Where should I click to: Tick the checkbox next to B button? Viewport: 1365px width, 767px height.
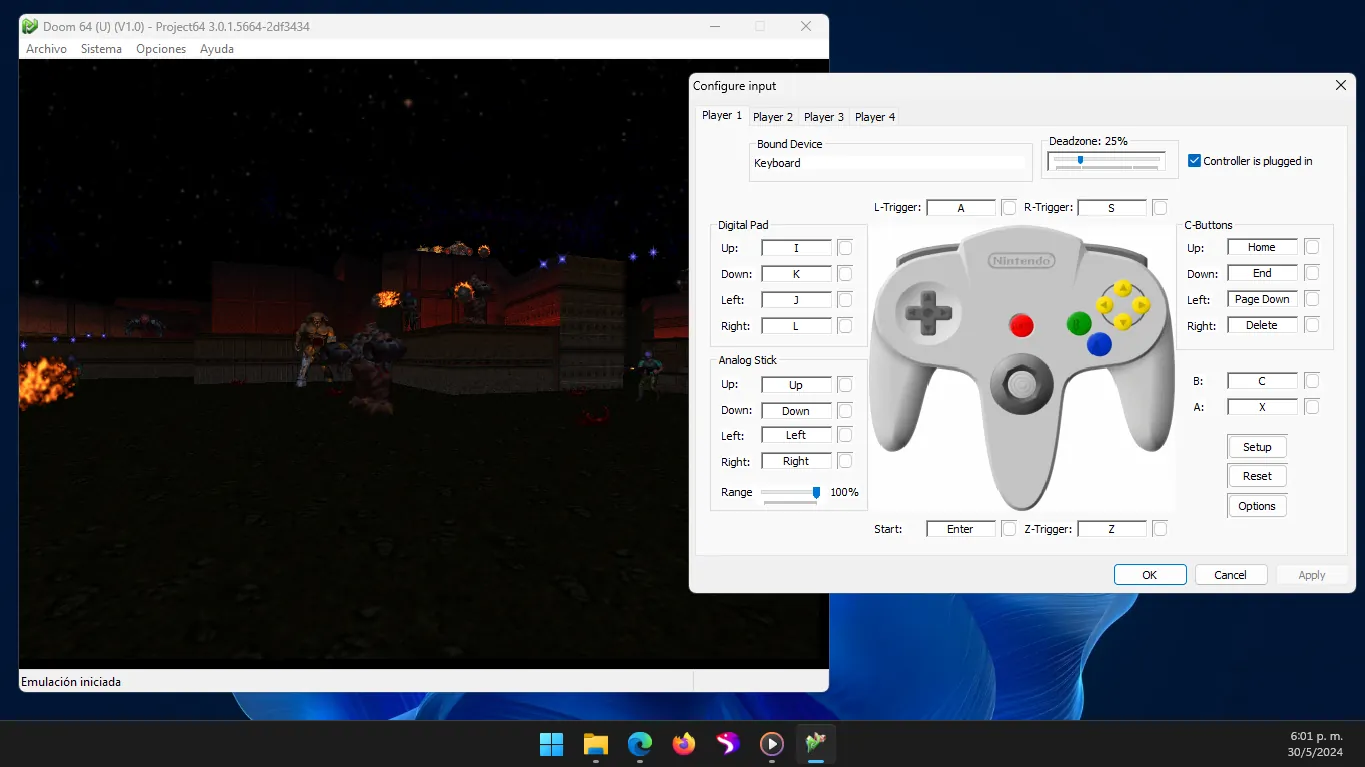click(1312, 381)
